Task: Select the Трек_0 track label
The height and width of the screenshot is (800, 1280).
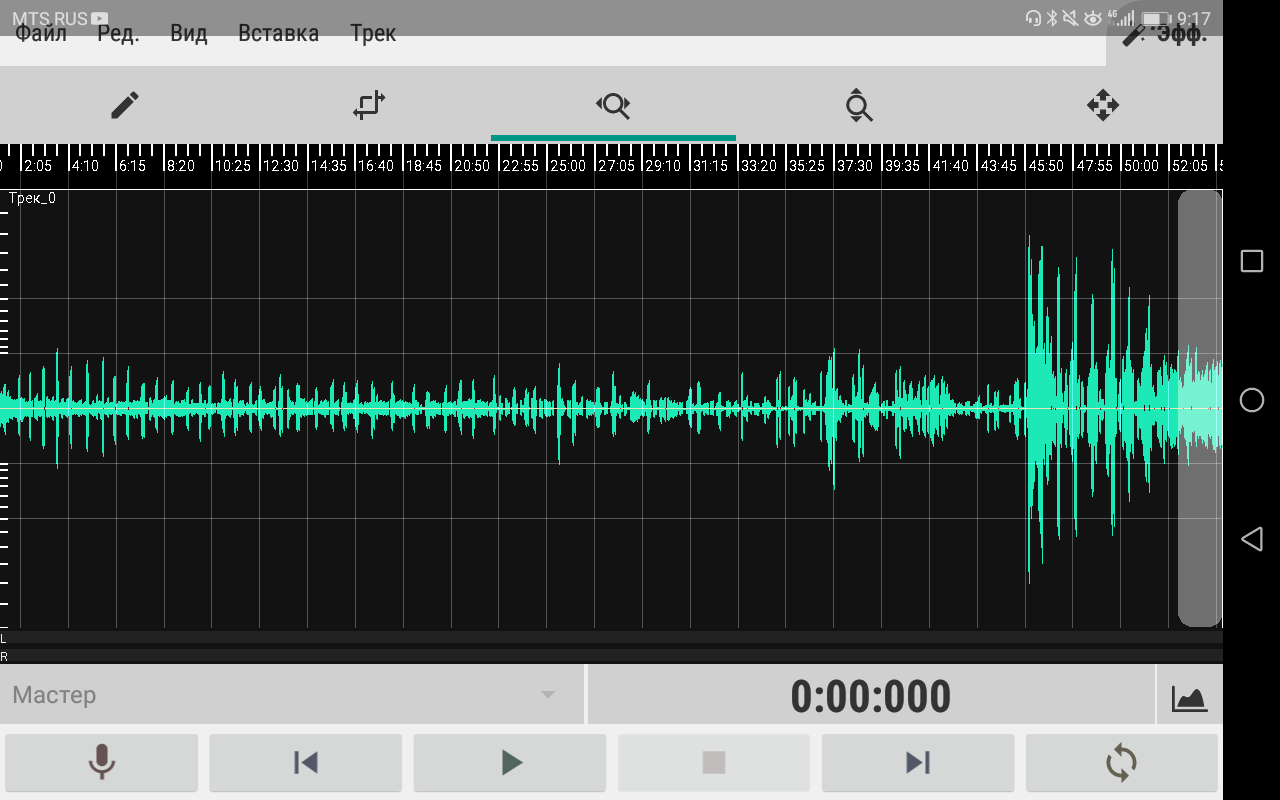Action: click(32, 198)
